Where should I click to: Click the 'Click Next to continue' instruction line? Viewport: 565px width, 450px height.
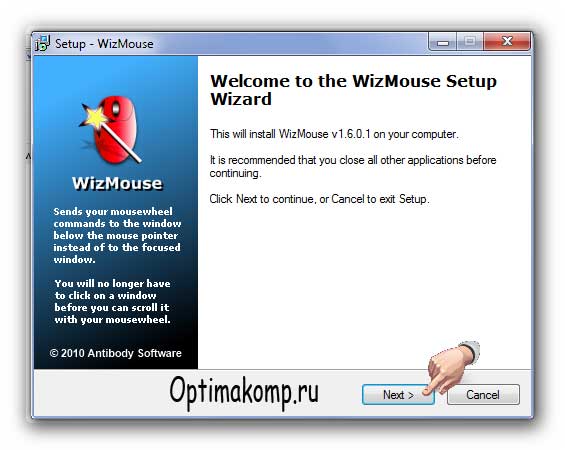[319, 199]
